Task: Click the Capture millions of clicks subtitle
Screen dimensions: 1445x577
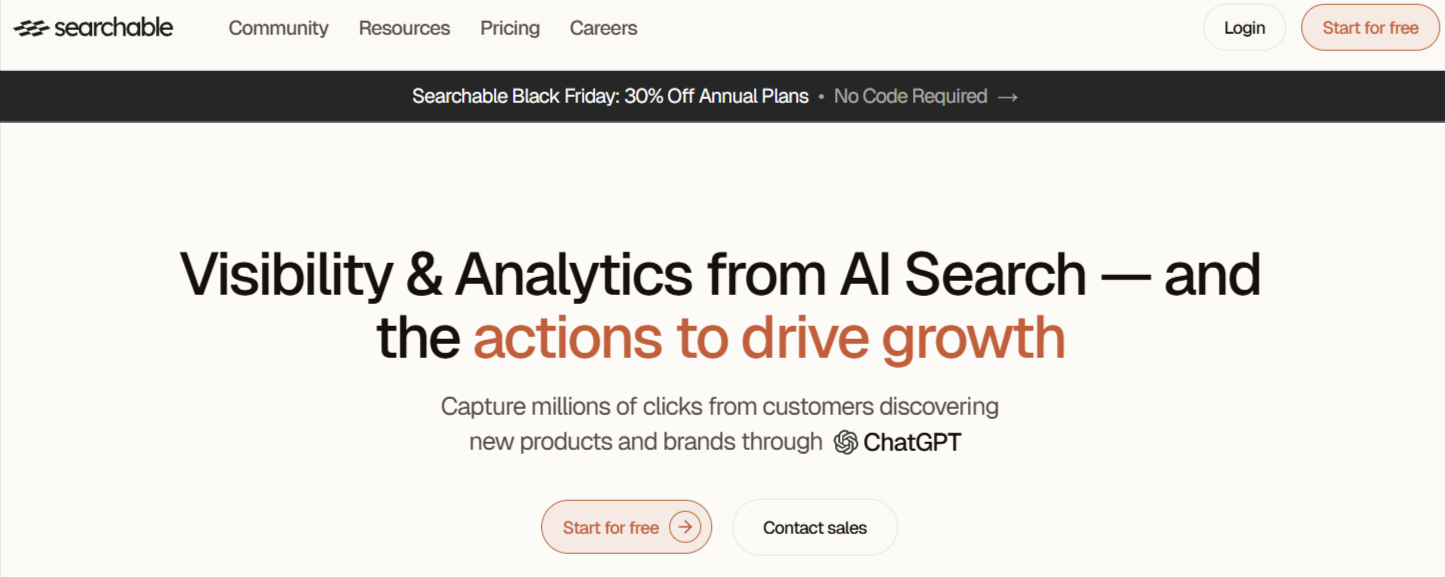Action: 719,406
